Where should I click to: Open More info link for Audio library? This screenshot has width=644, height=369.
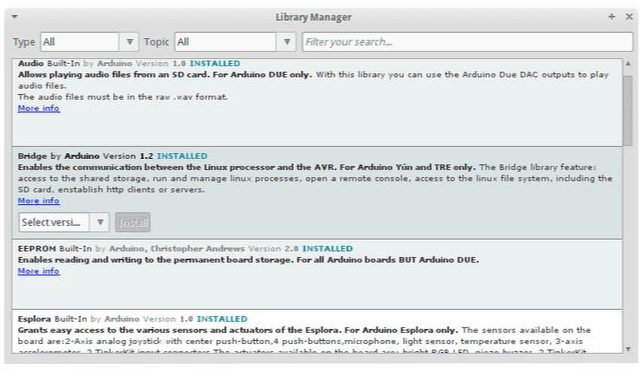[39, 108]
